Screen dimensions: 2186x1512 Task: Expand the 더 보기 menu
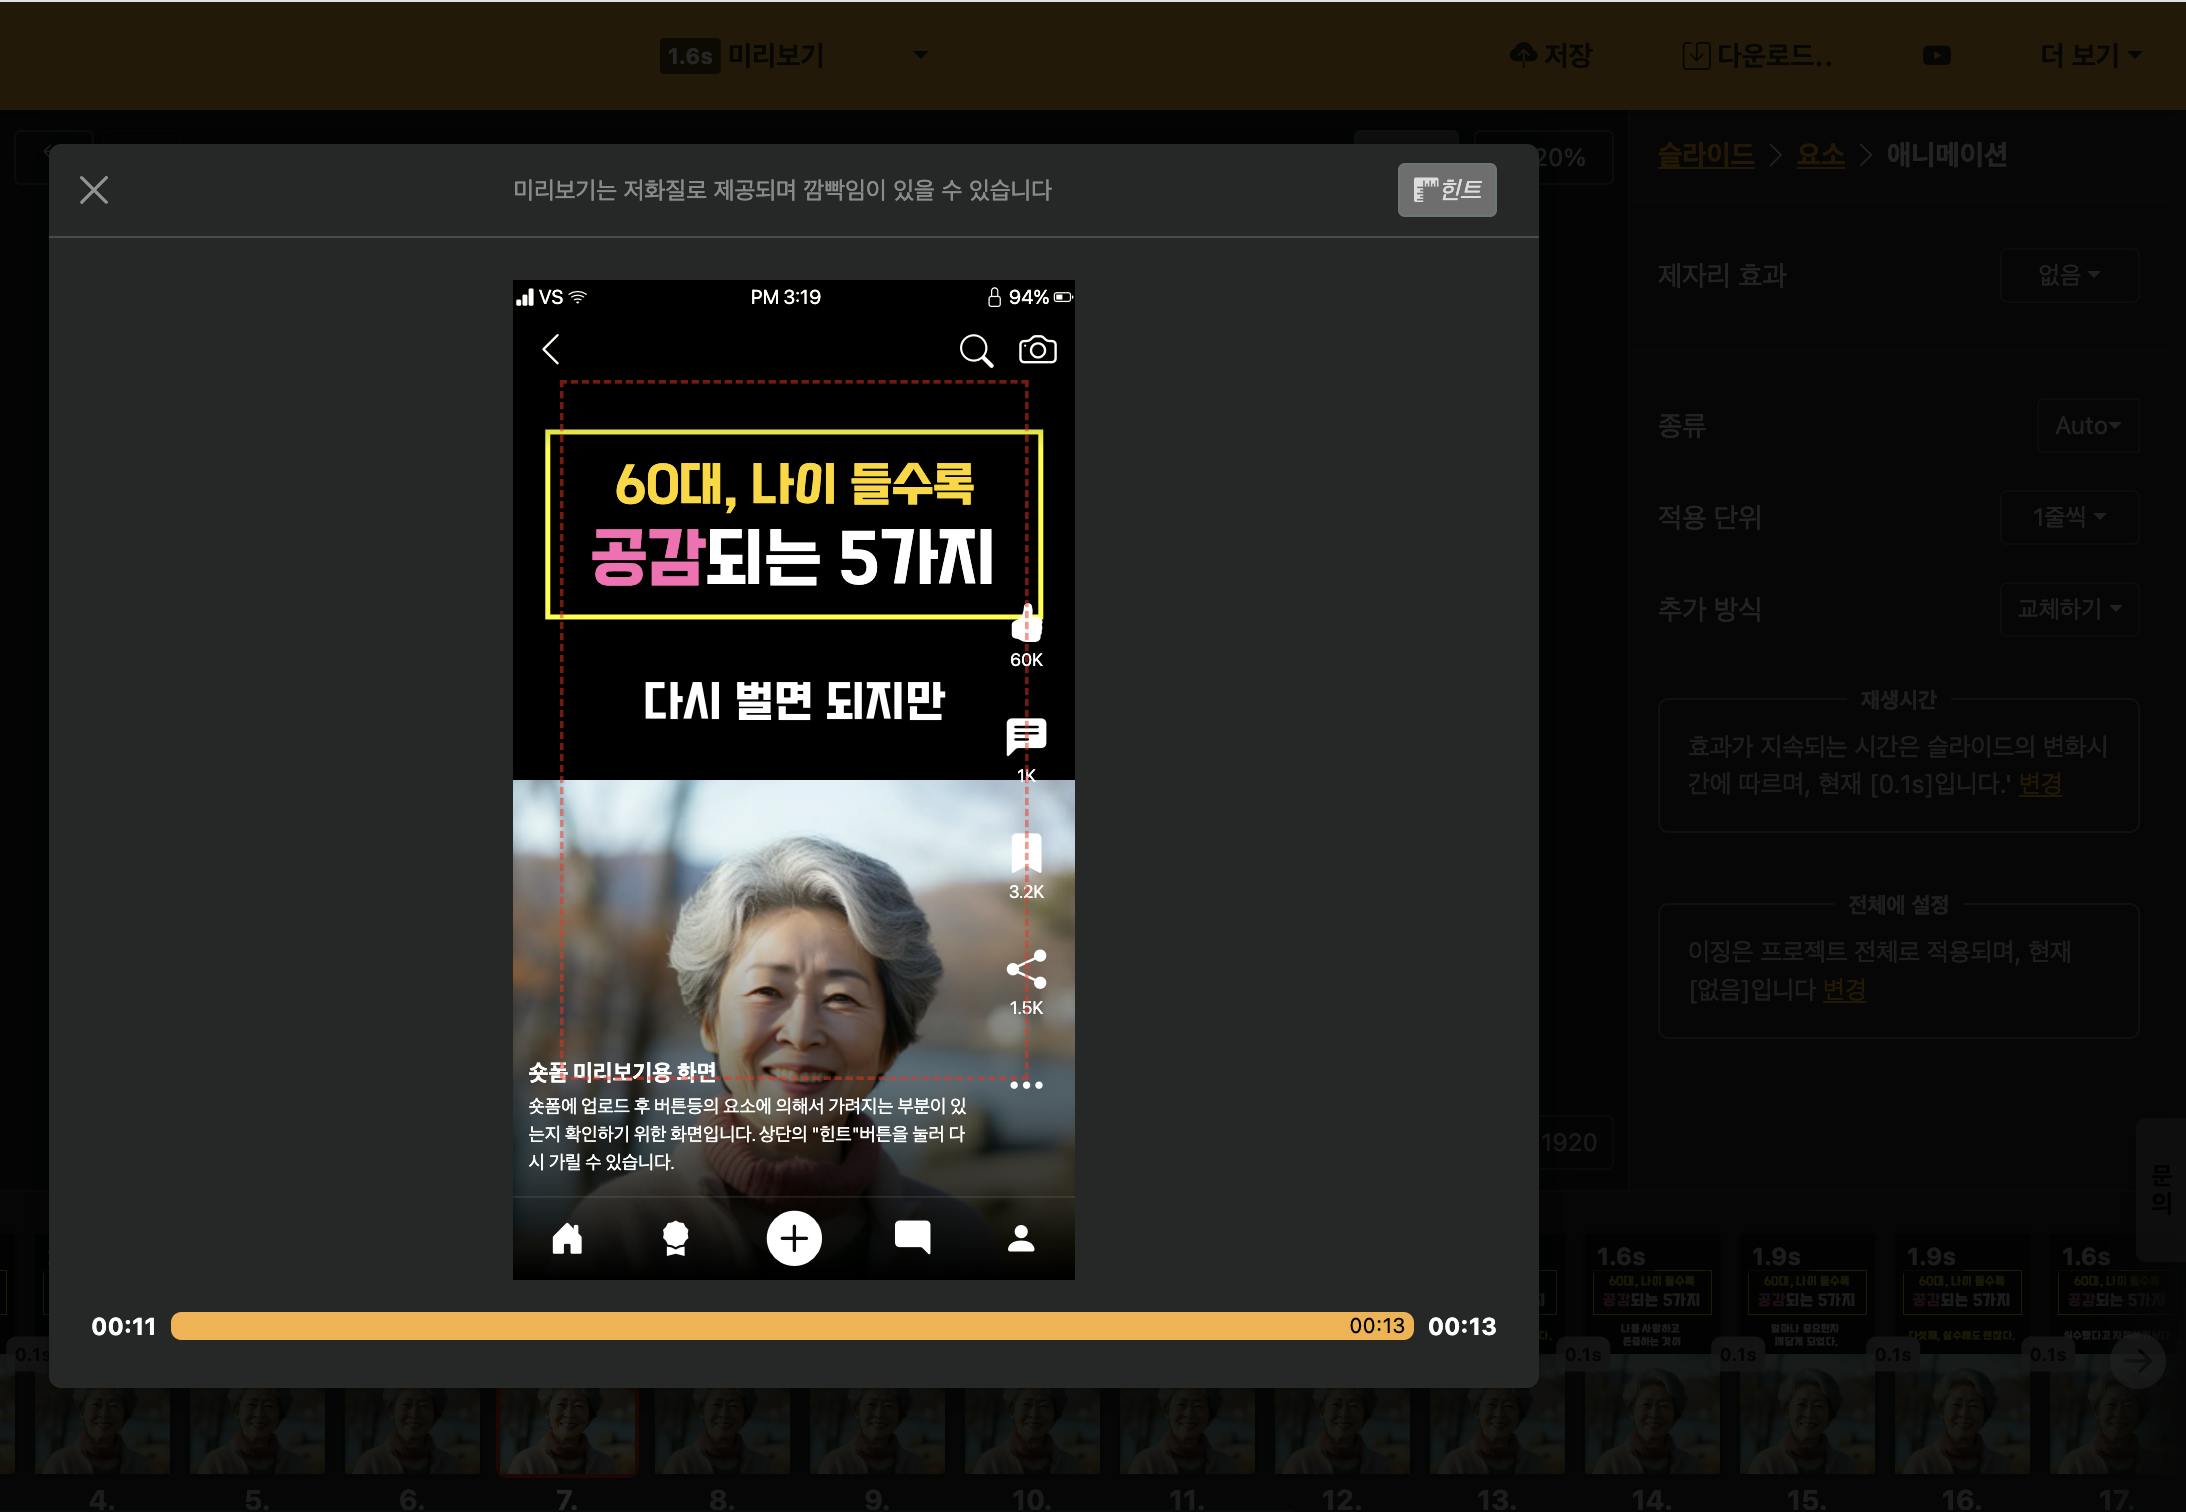pyautogui.click(x=2090, y=55)
